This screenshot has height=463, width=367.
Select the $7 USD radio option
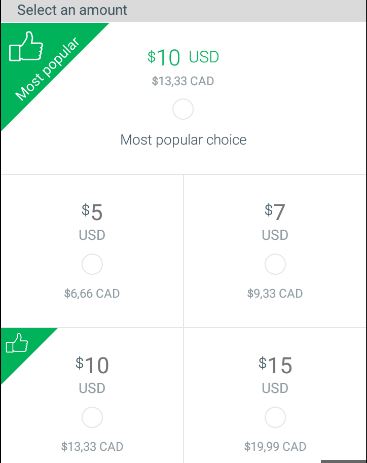click(275, 264)
